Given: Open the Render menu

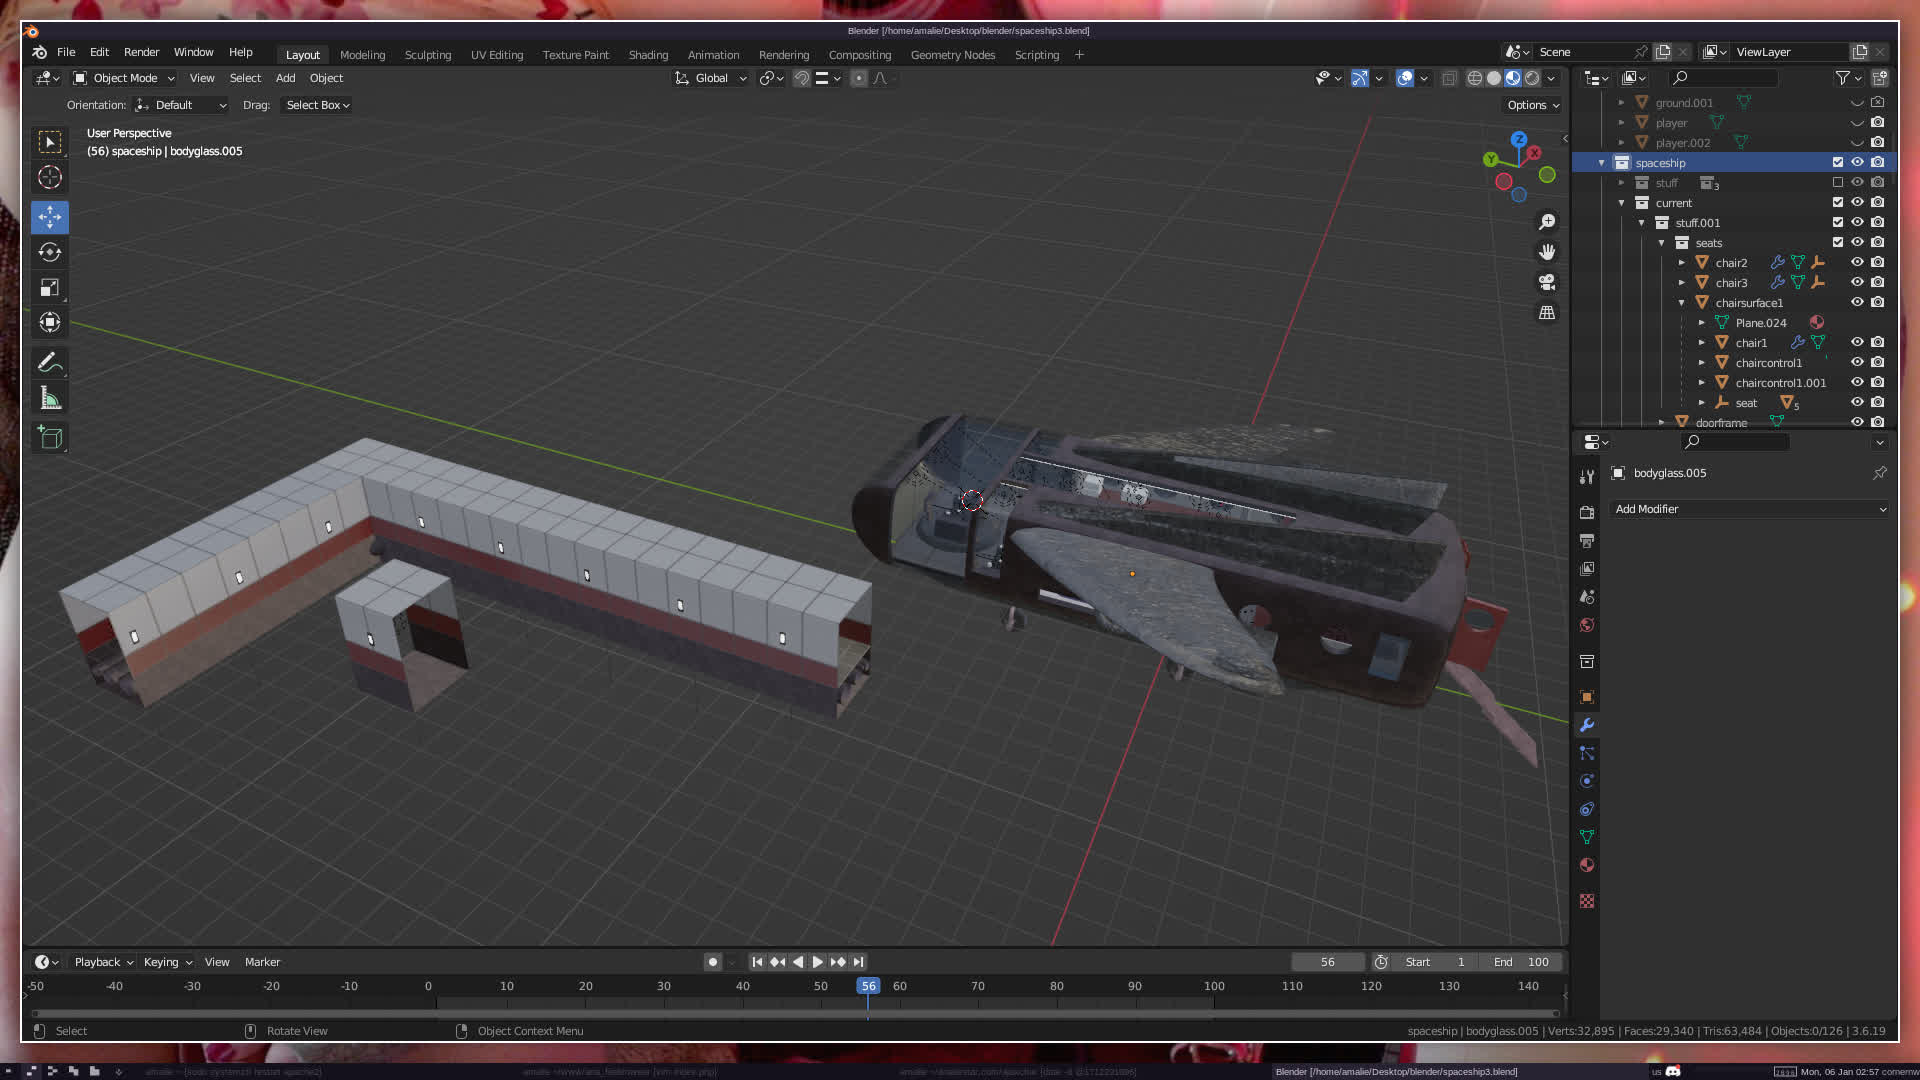Looking at the screenshot, I should [x=141, y=52].
